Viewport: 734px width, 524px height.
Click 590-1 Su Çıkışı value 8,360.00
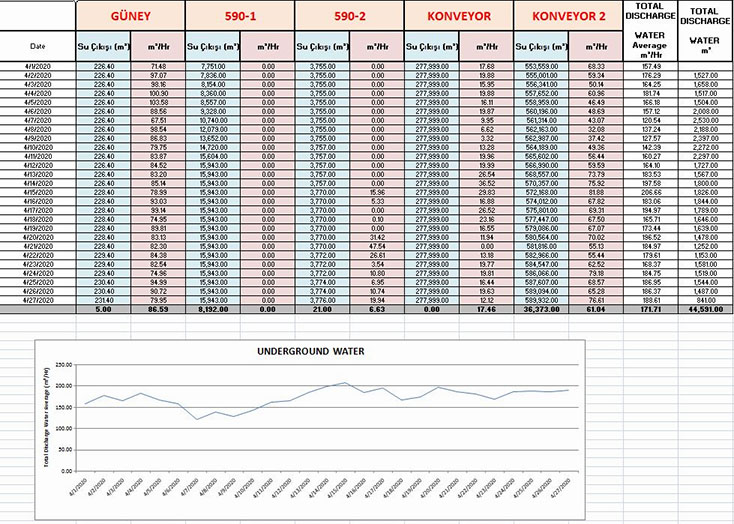[x=213, y=93]
